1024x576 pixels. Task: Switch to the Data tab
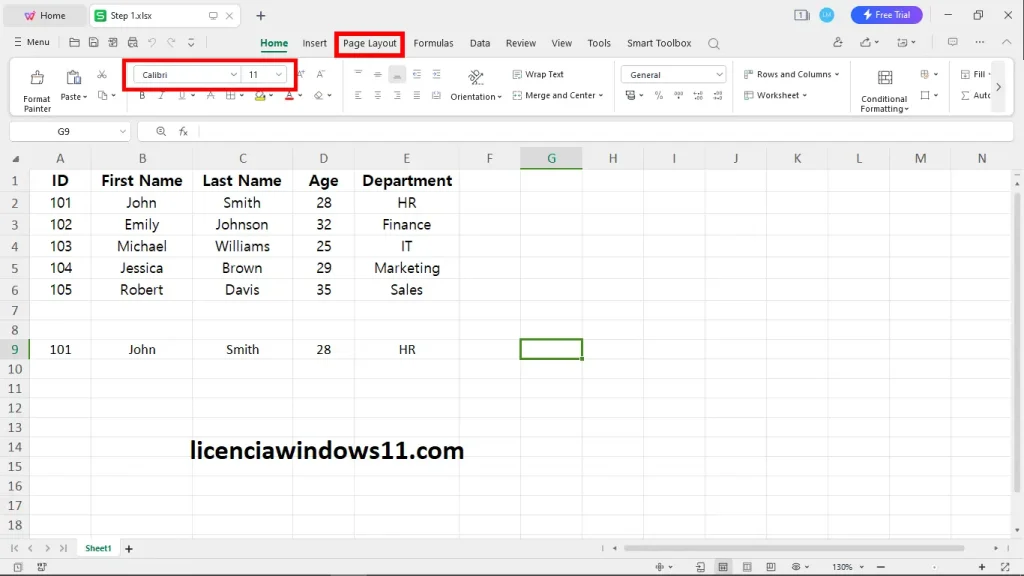click(x=479, y=43)
